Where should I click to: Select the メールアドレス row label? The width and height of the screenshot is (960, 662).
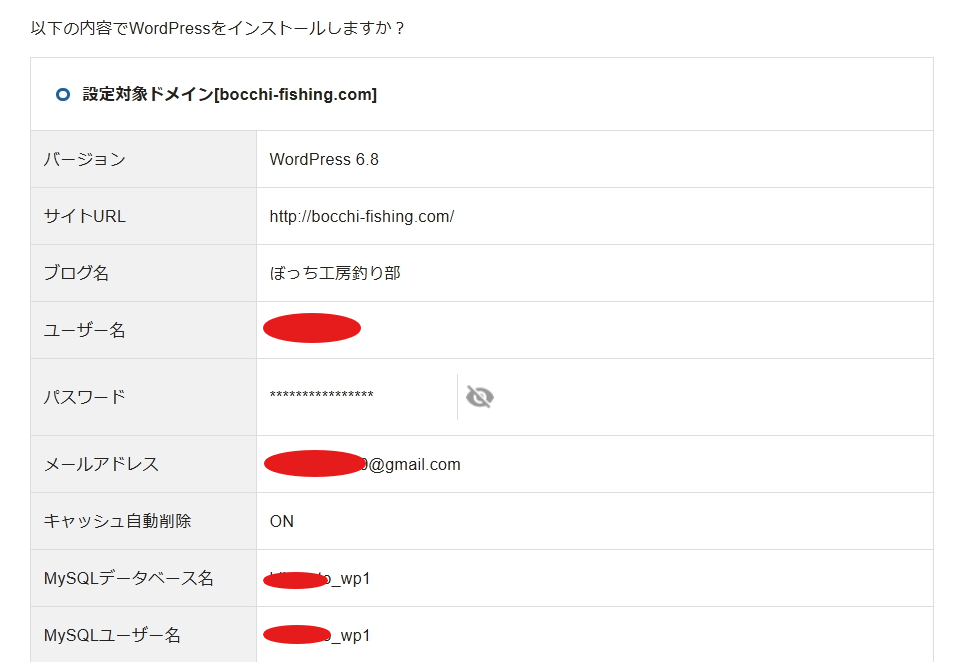101,465
